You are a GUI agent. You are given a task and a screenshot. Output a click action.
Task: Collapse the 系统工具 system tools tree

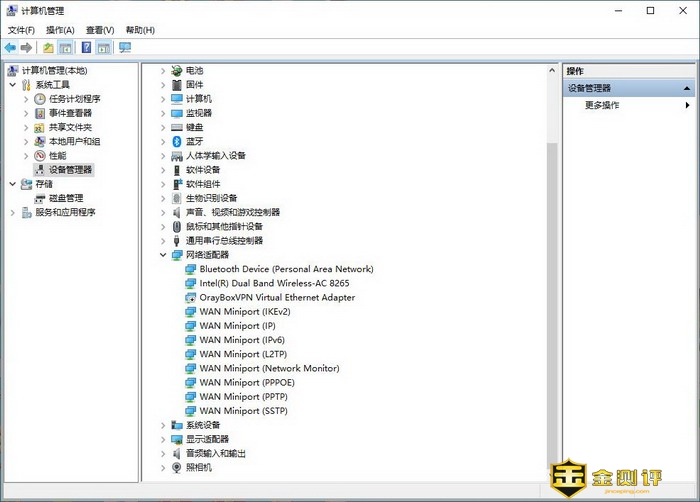coord(13,85)
